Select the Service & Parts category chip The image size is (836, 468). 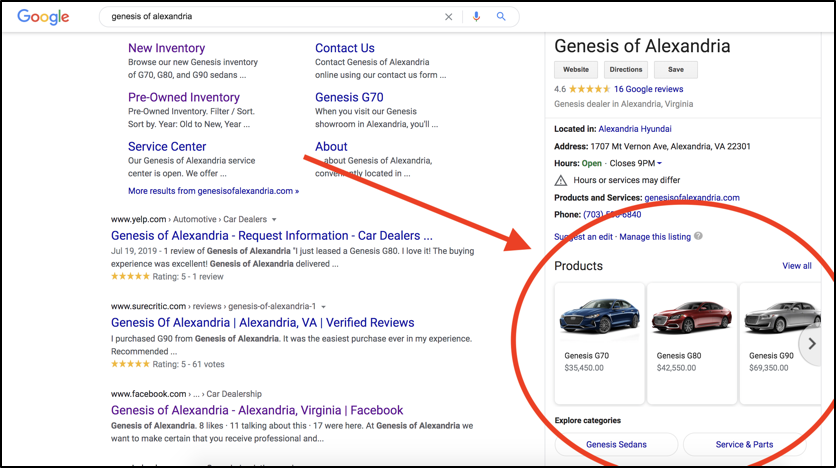[744, 445]
